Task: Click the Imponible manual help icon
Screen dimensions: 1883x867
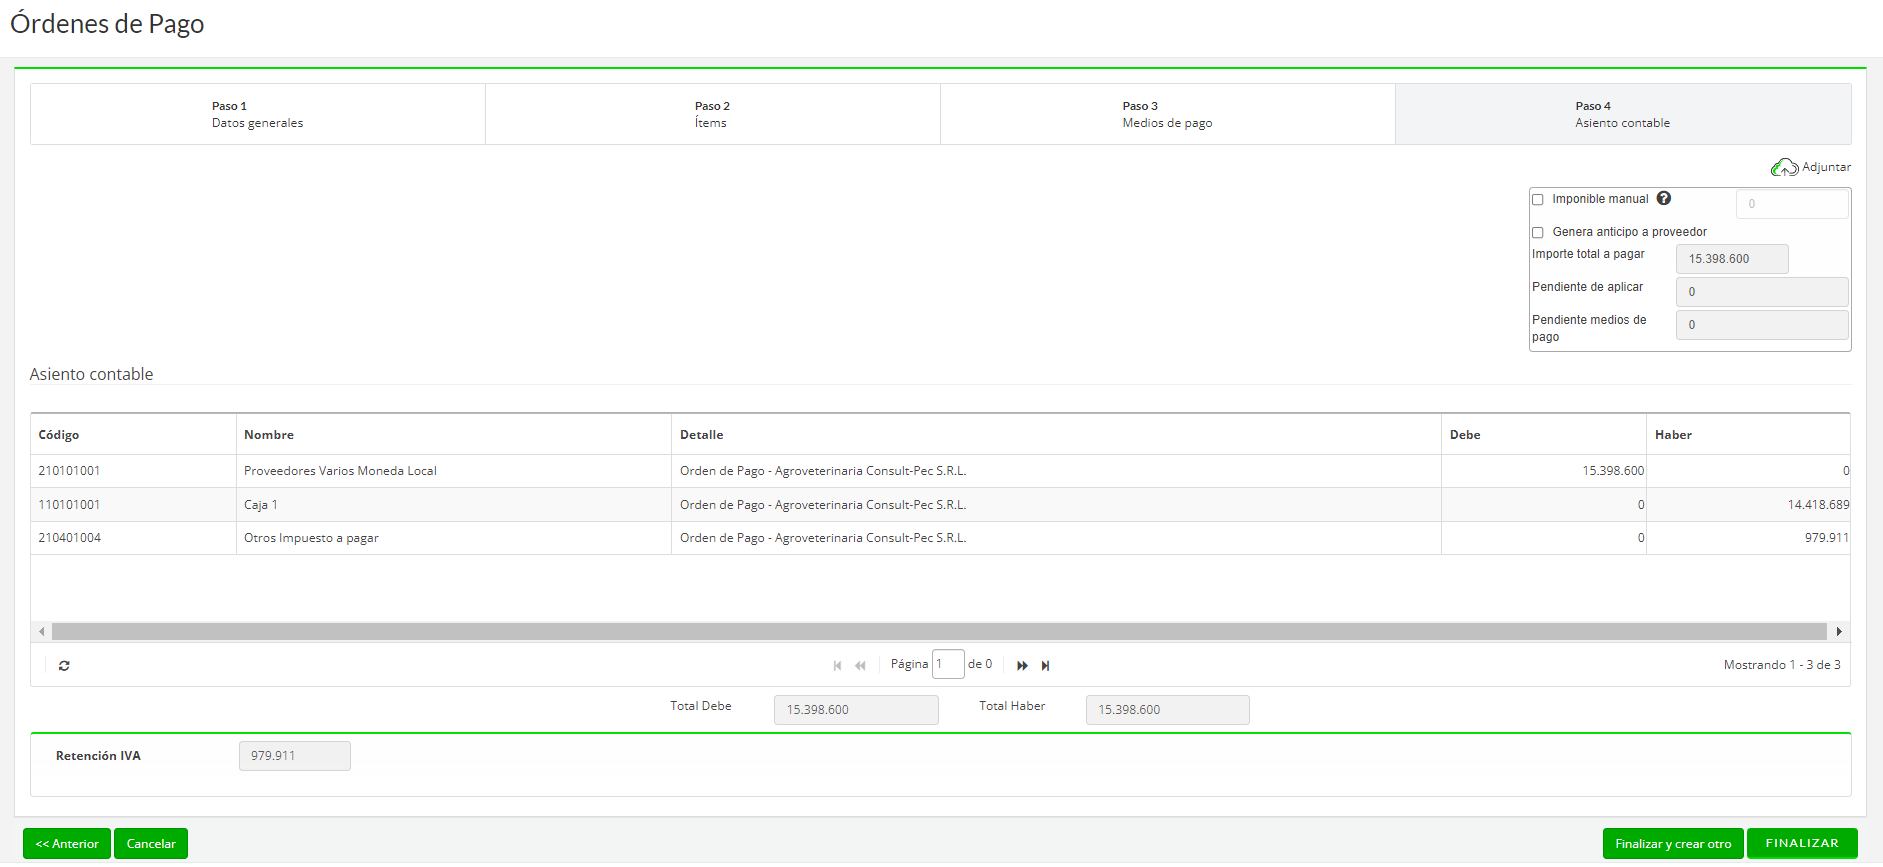Action: pyautogui.click(x=1664, y=198)
